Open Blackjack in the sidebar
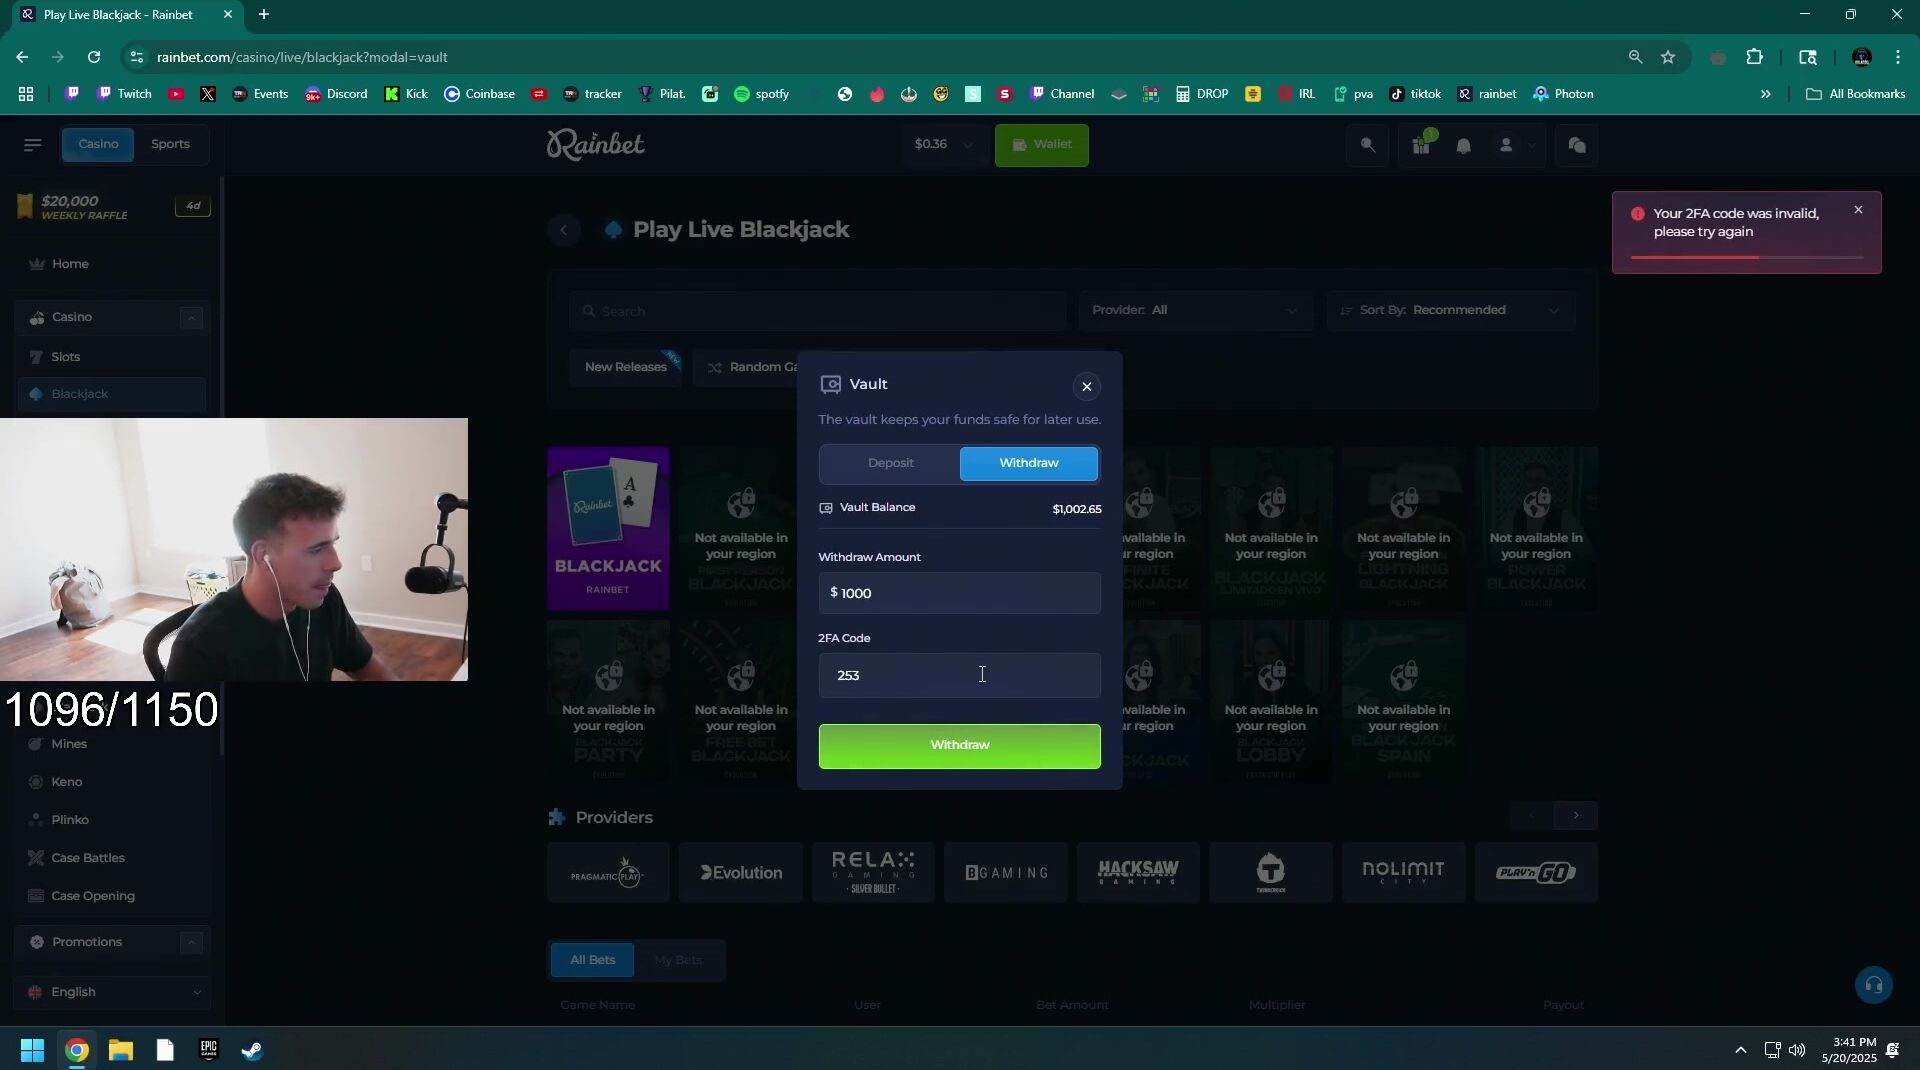 tap(110, 394)
